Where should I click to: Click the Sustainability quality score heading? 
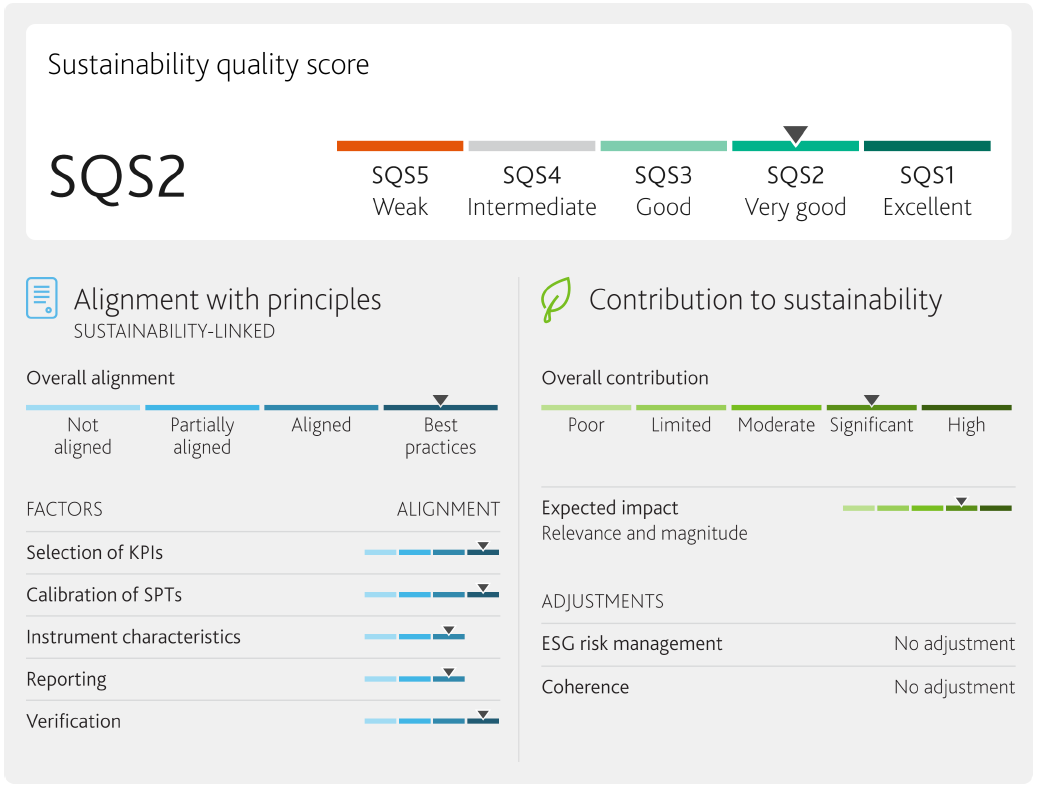(208, 66)
